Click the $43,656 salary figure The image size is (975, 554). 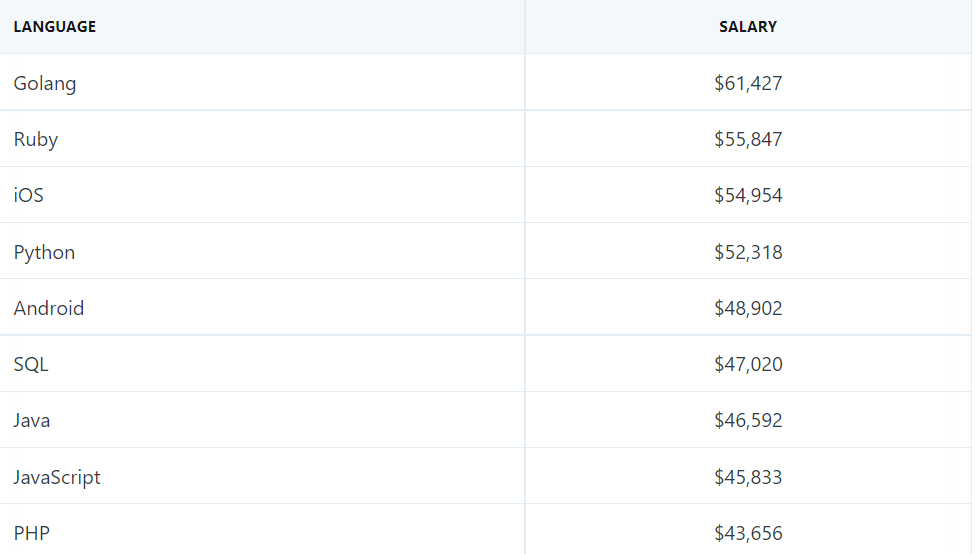(748, 533)
